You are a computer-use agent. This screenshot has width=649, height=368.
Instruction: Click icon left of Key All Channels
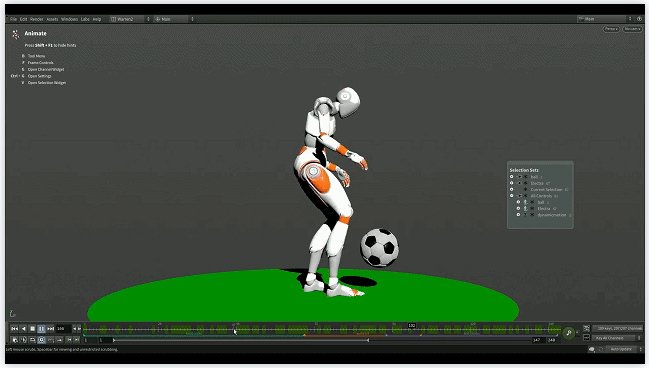click(587, 338)
